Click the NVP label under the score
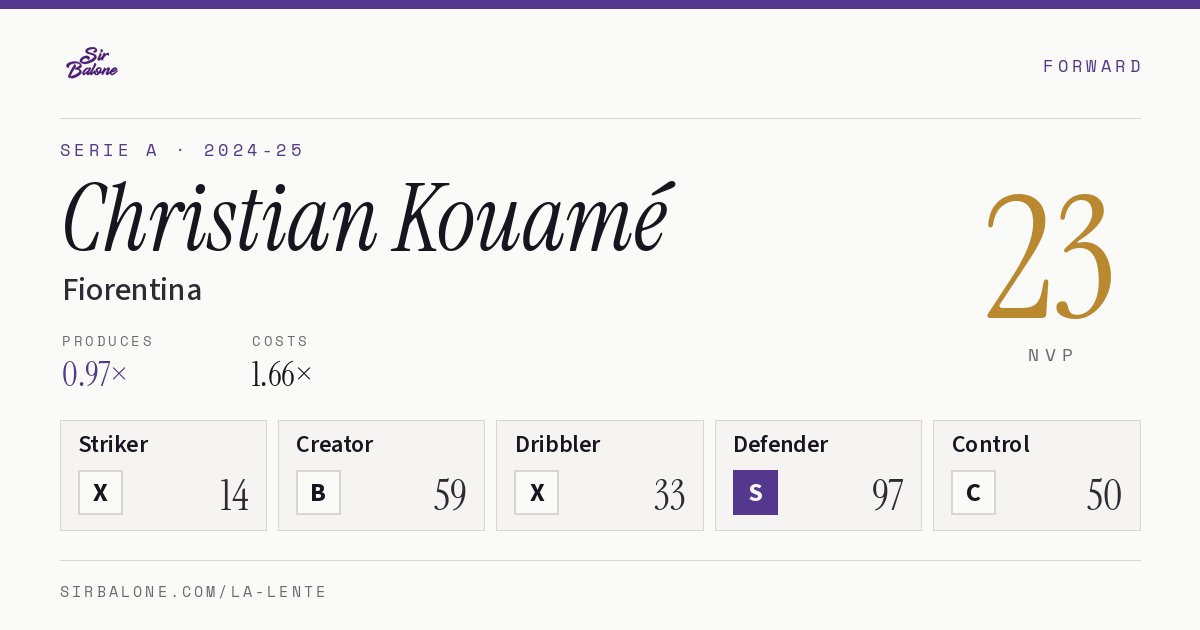This screenshot has width=1200, height=630. [x=1051, y=355]
